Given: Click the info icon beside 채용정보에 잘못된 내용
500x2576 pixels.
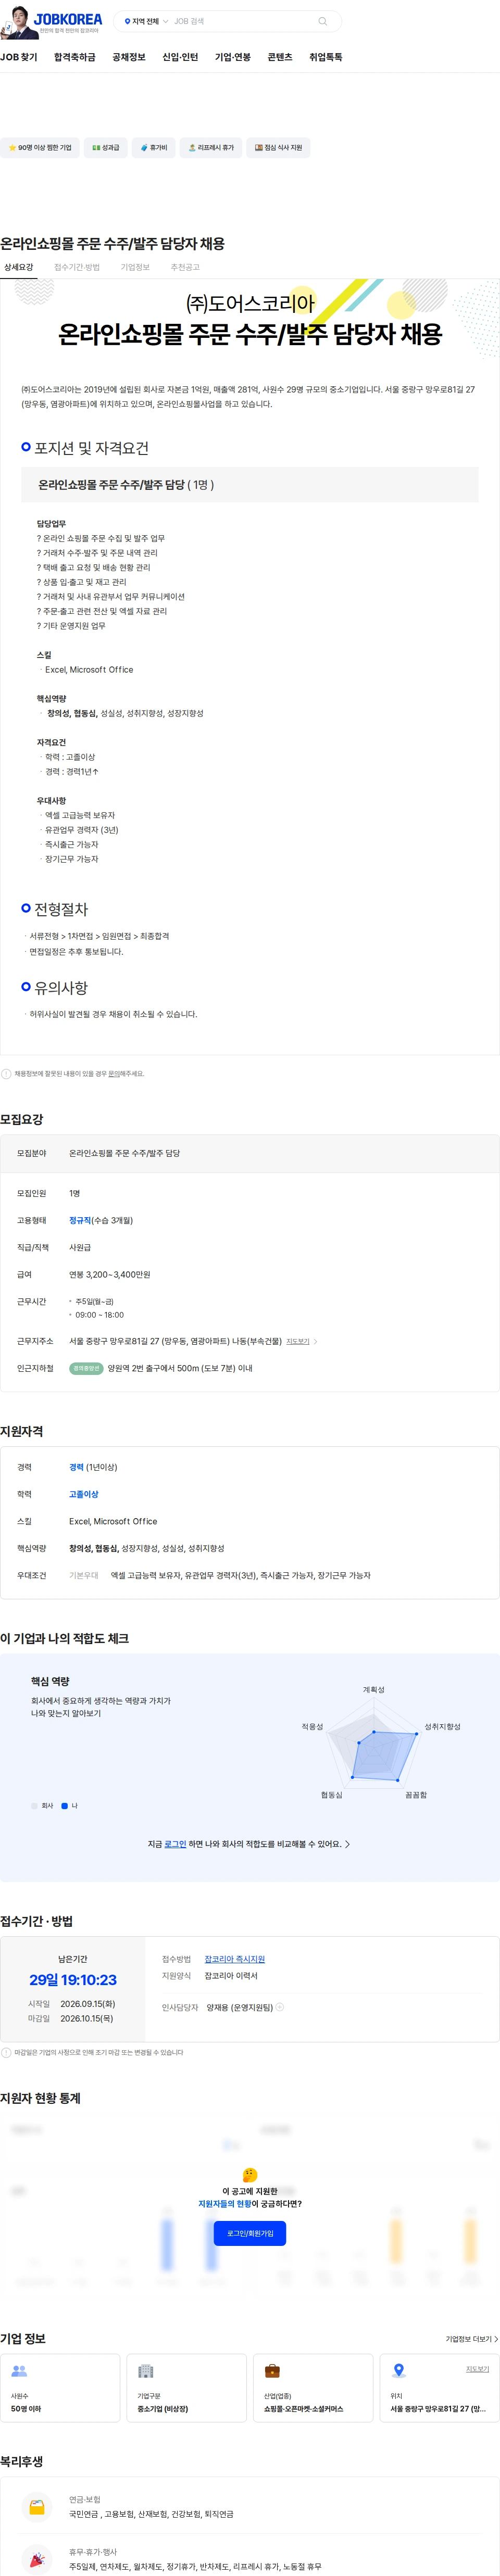Looking at the screenshot, I should (6, 1073).
